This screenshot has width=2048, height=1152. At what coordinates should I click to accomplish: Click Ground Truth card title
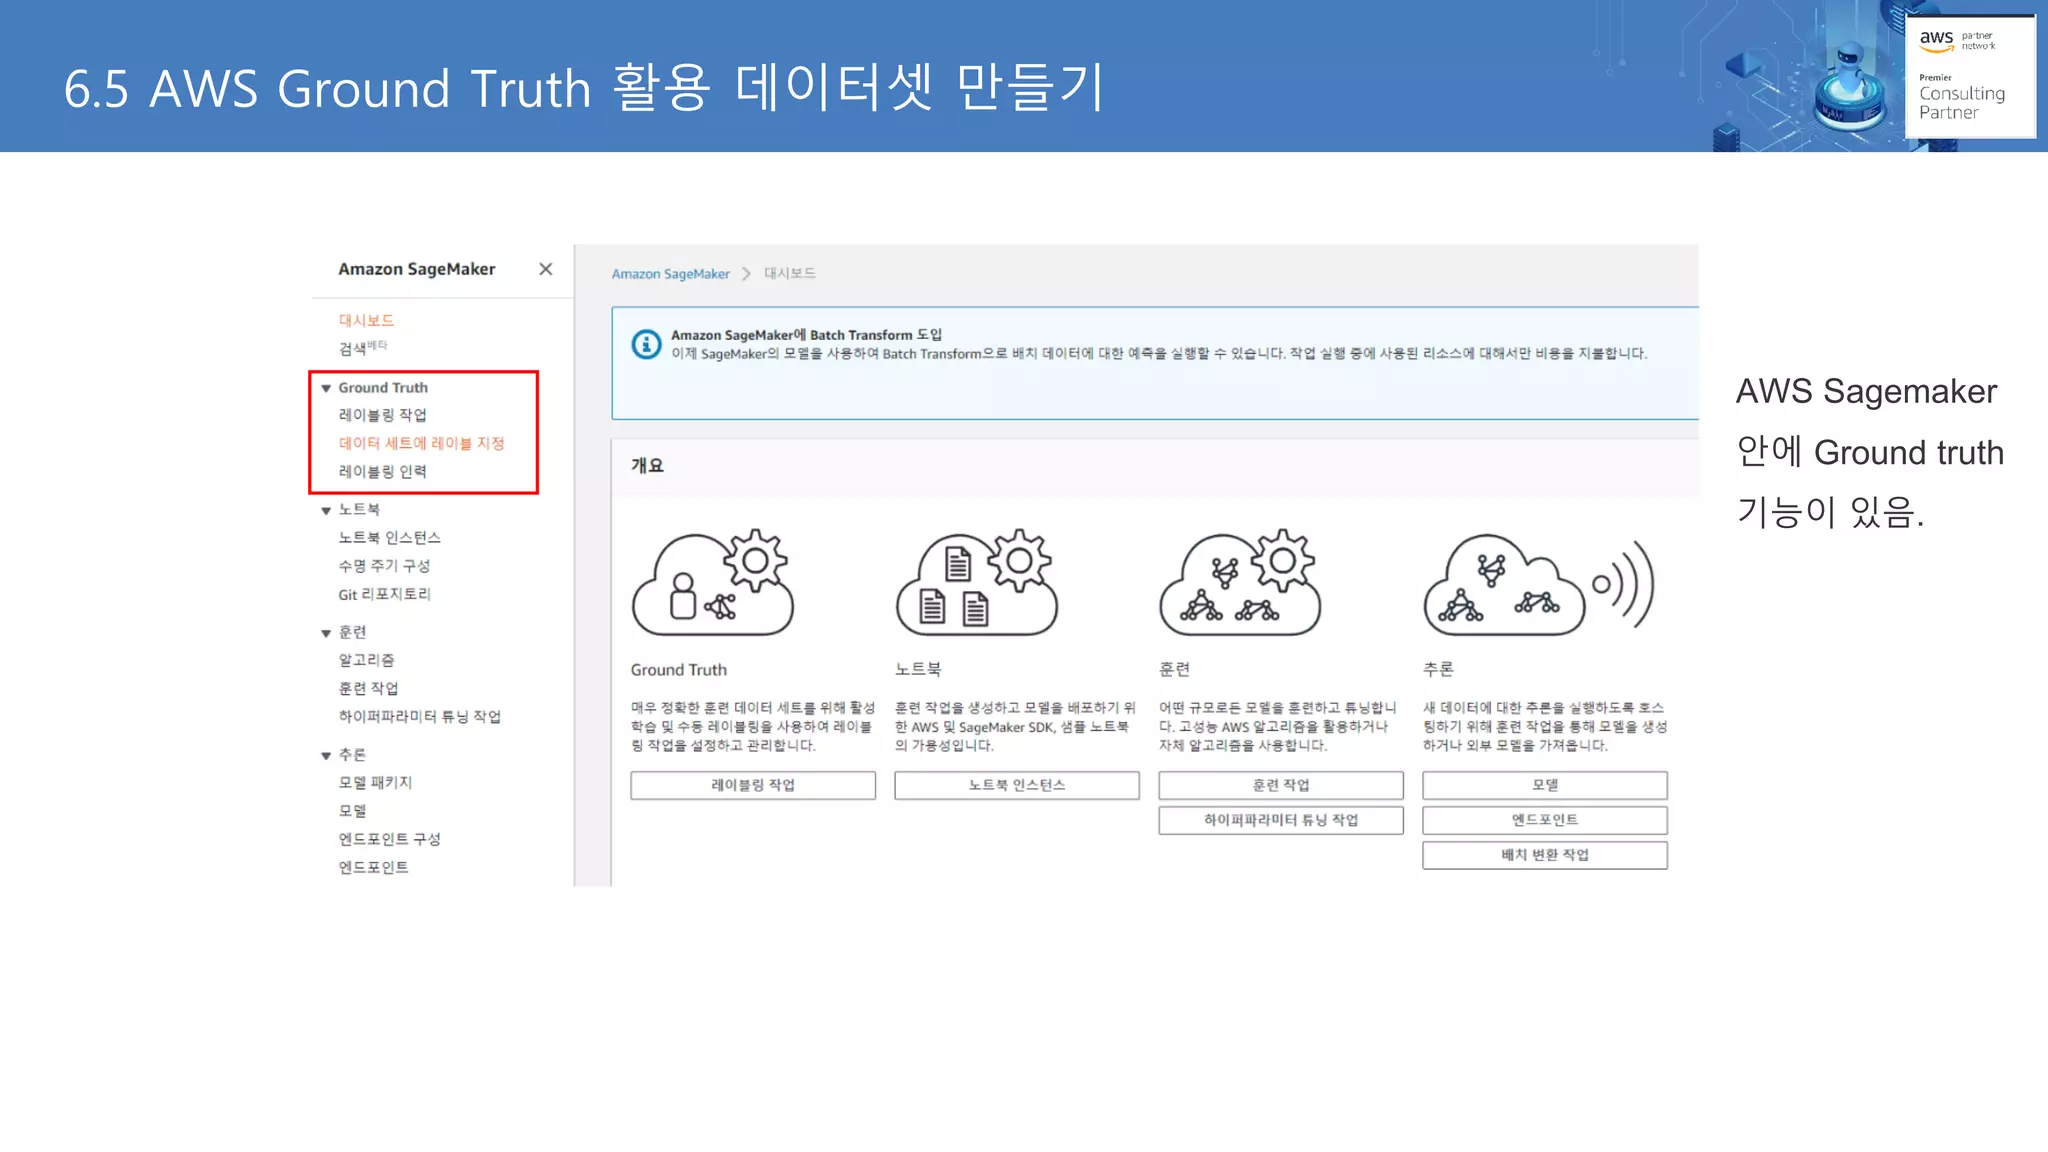(x=679, y=670)
